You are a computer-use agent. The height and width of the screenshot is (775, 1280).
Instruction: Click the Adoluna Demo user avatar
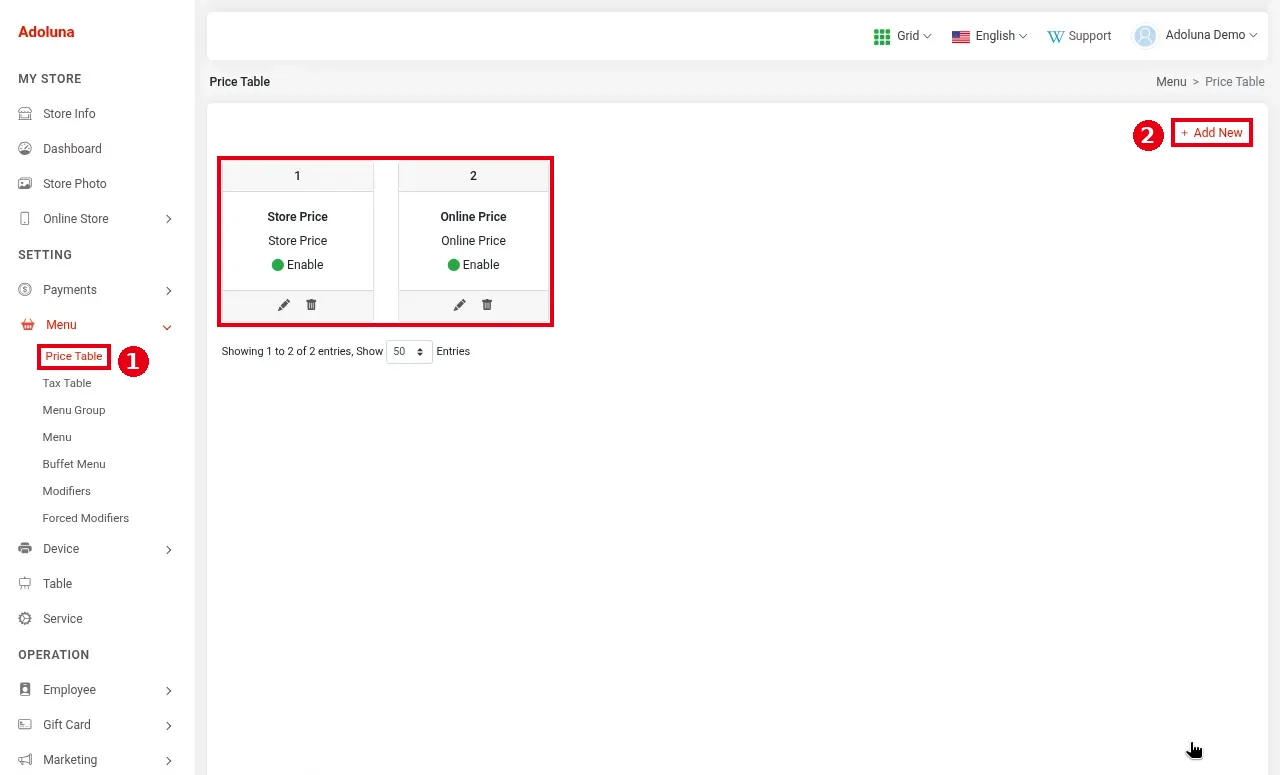[x=1145, y=36]
